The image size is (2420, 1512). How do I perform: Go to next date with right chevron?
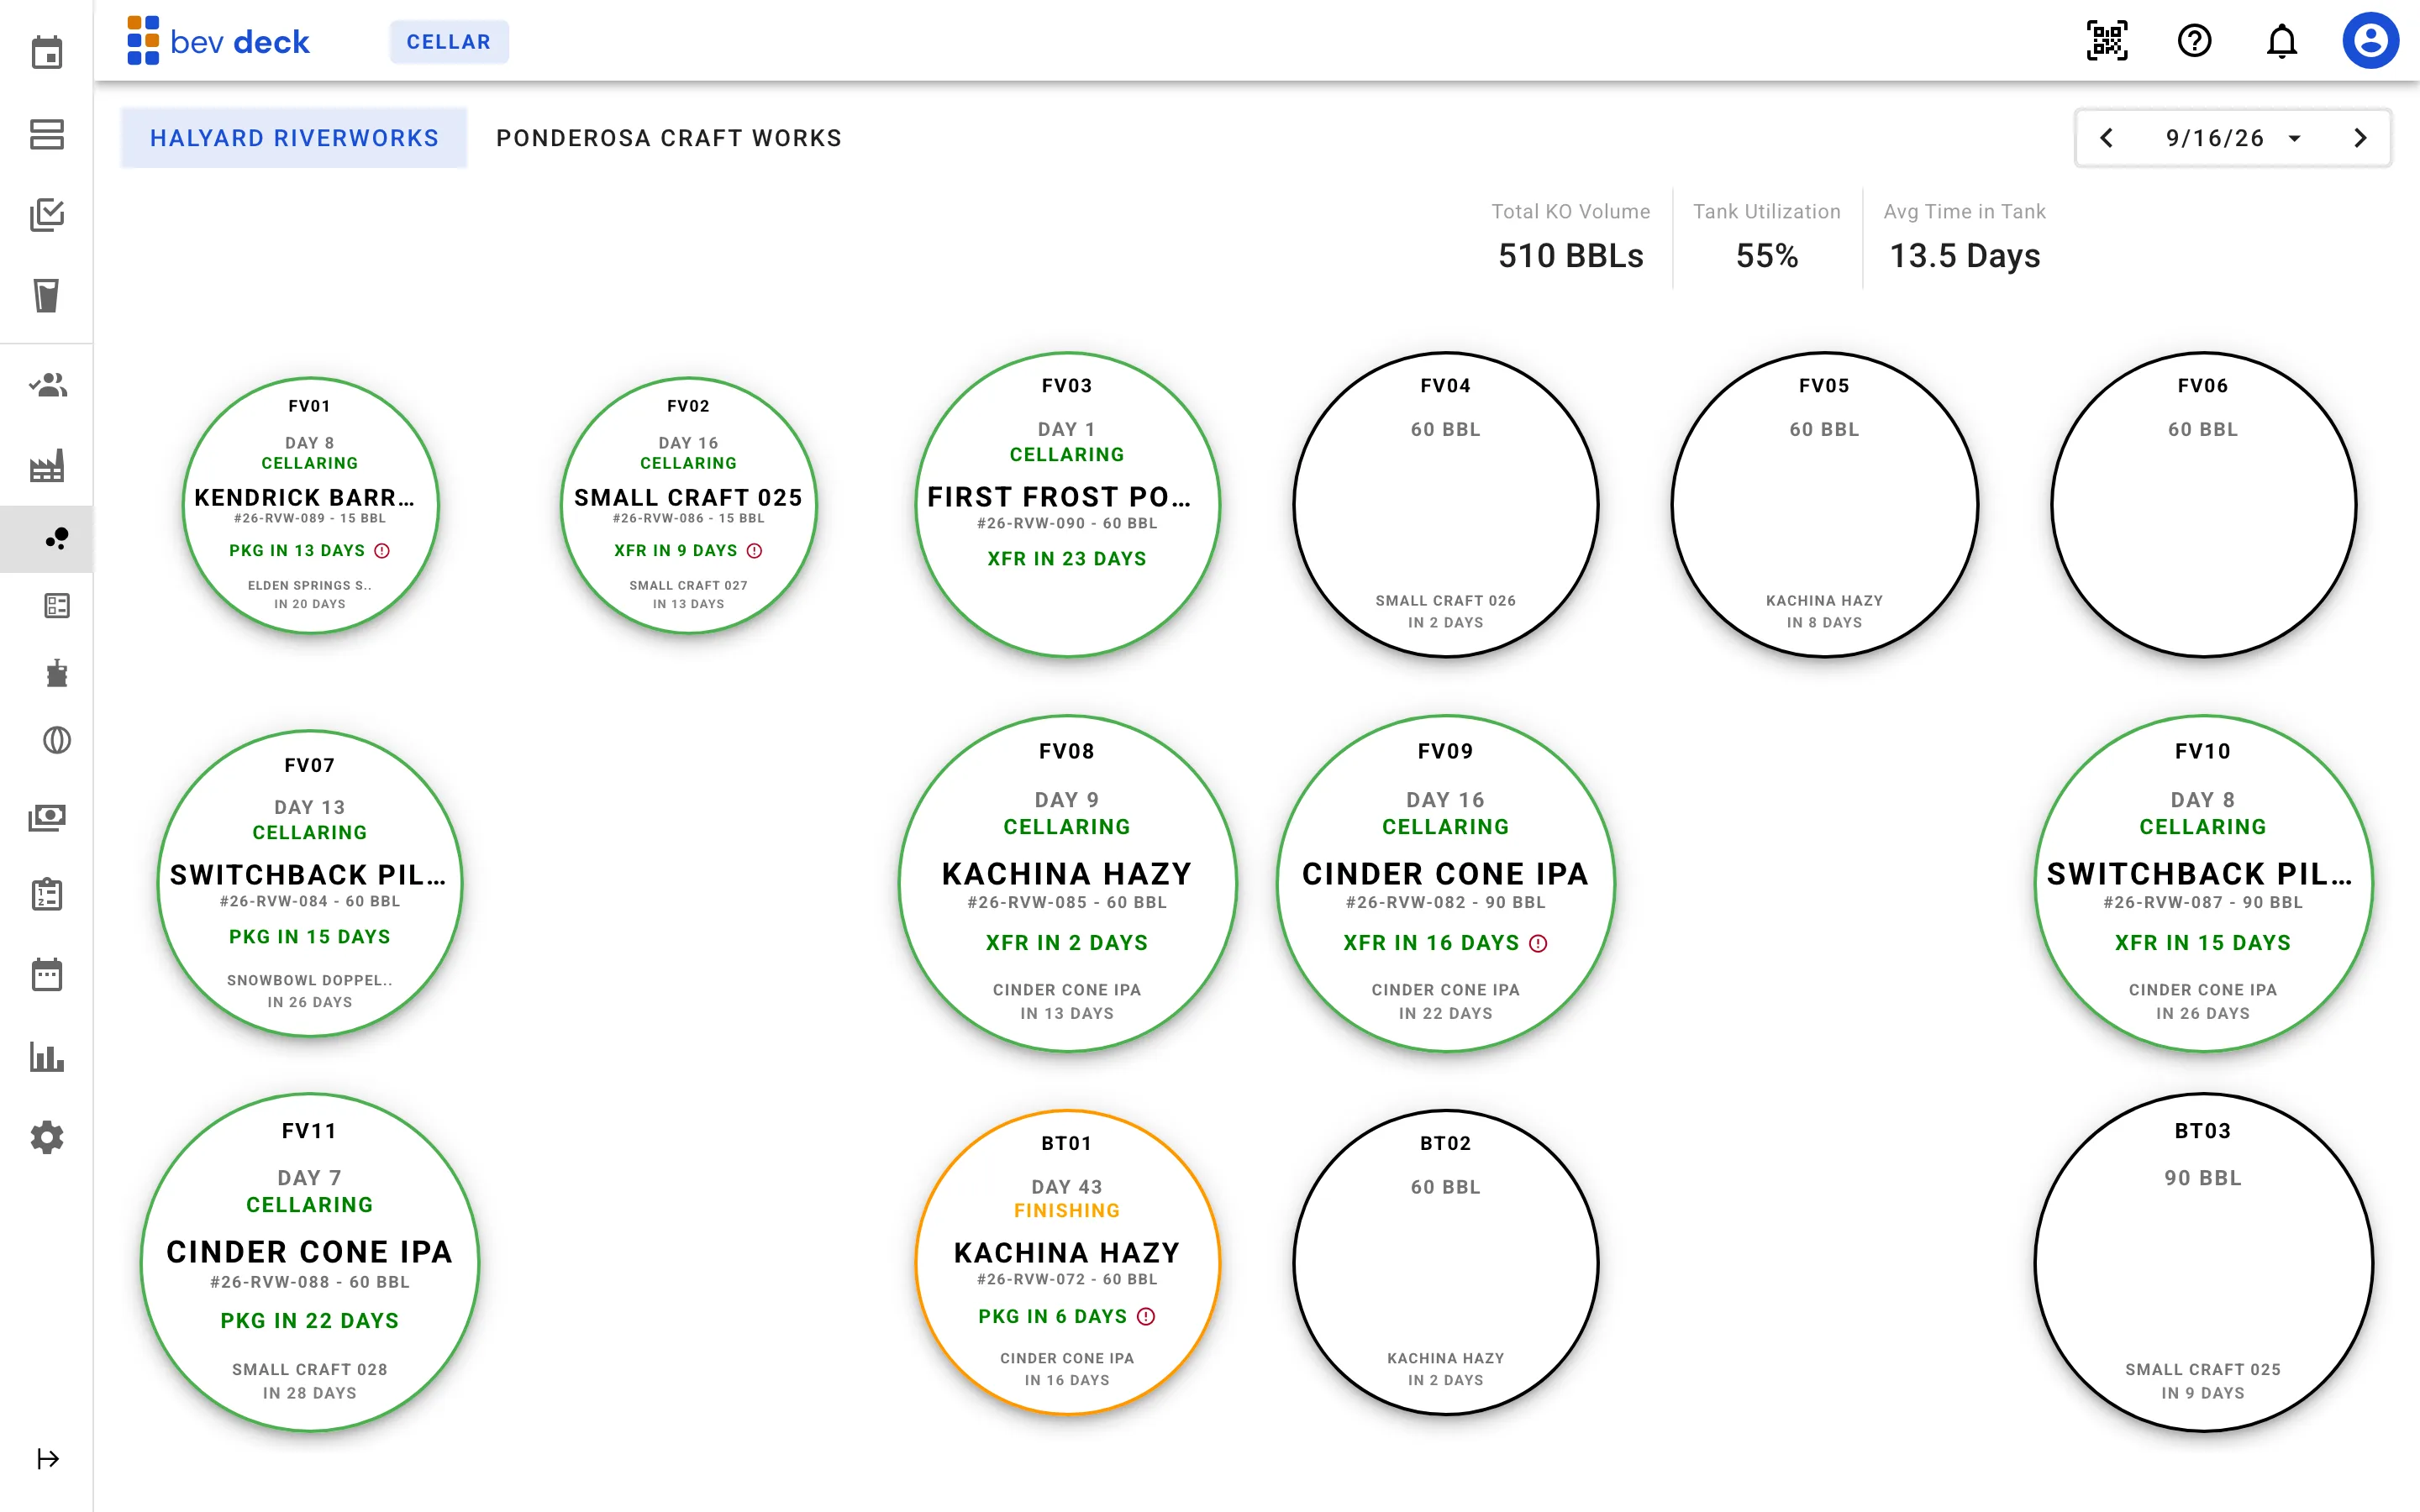pyautogui.click(x=2360, y=138)
